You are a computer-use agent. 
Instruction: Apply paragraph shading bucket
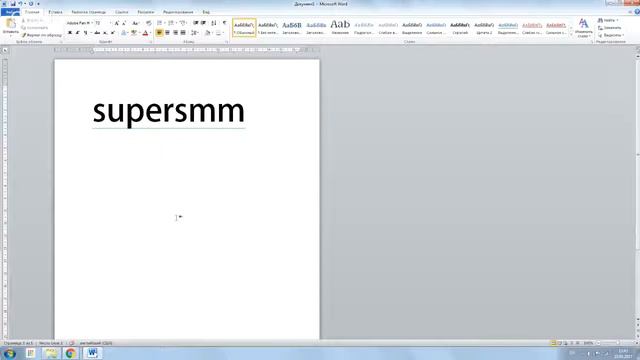click(208, 33)
